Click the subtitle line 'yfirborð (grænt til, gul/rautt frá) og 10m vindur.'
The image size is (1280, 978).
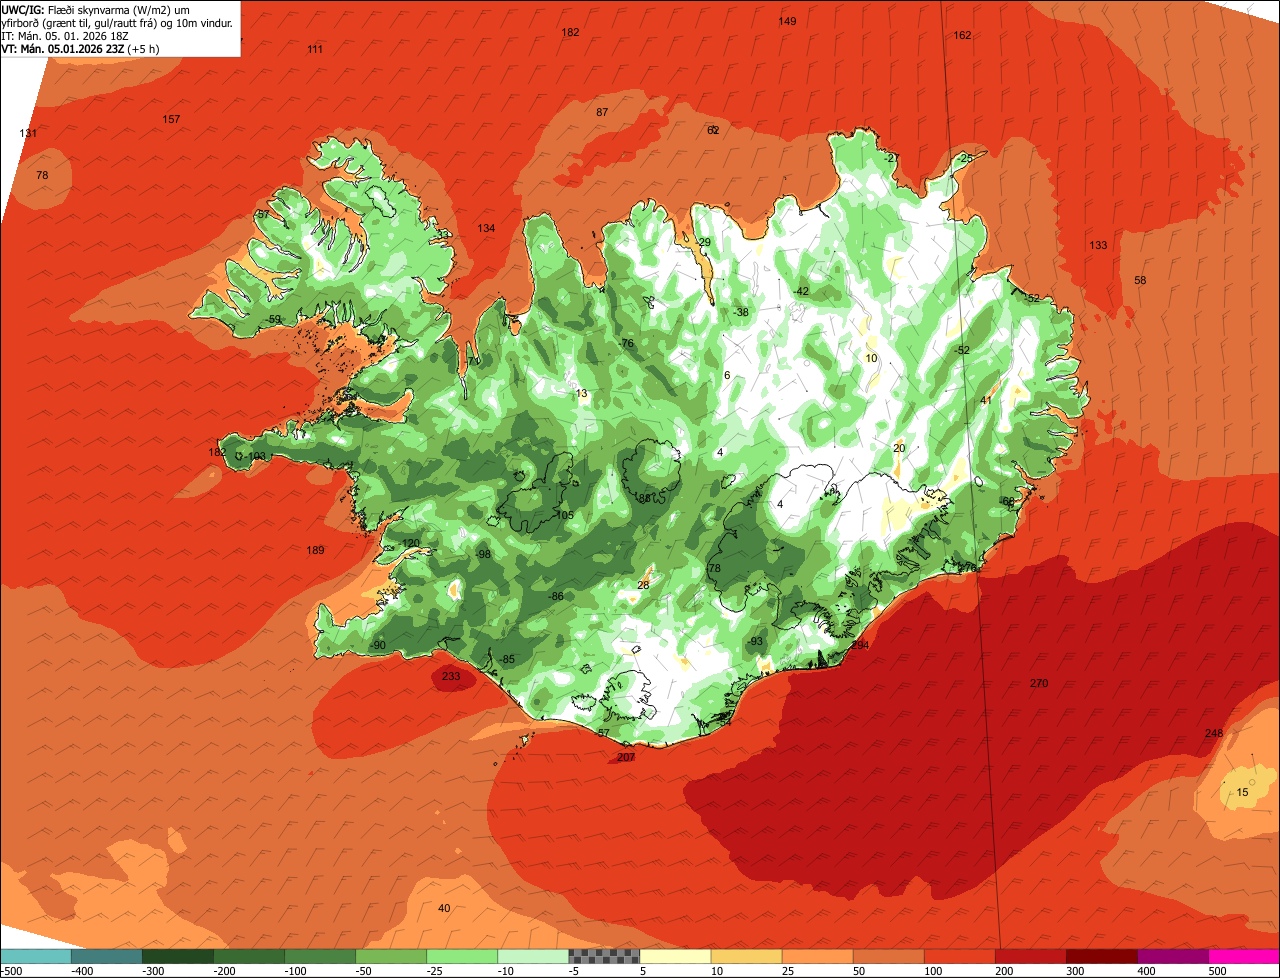(118, 22)
